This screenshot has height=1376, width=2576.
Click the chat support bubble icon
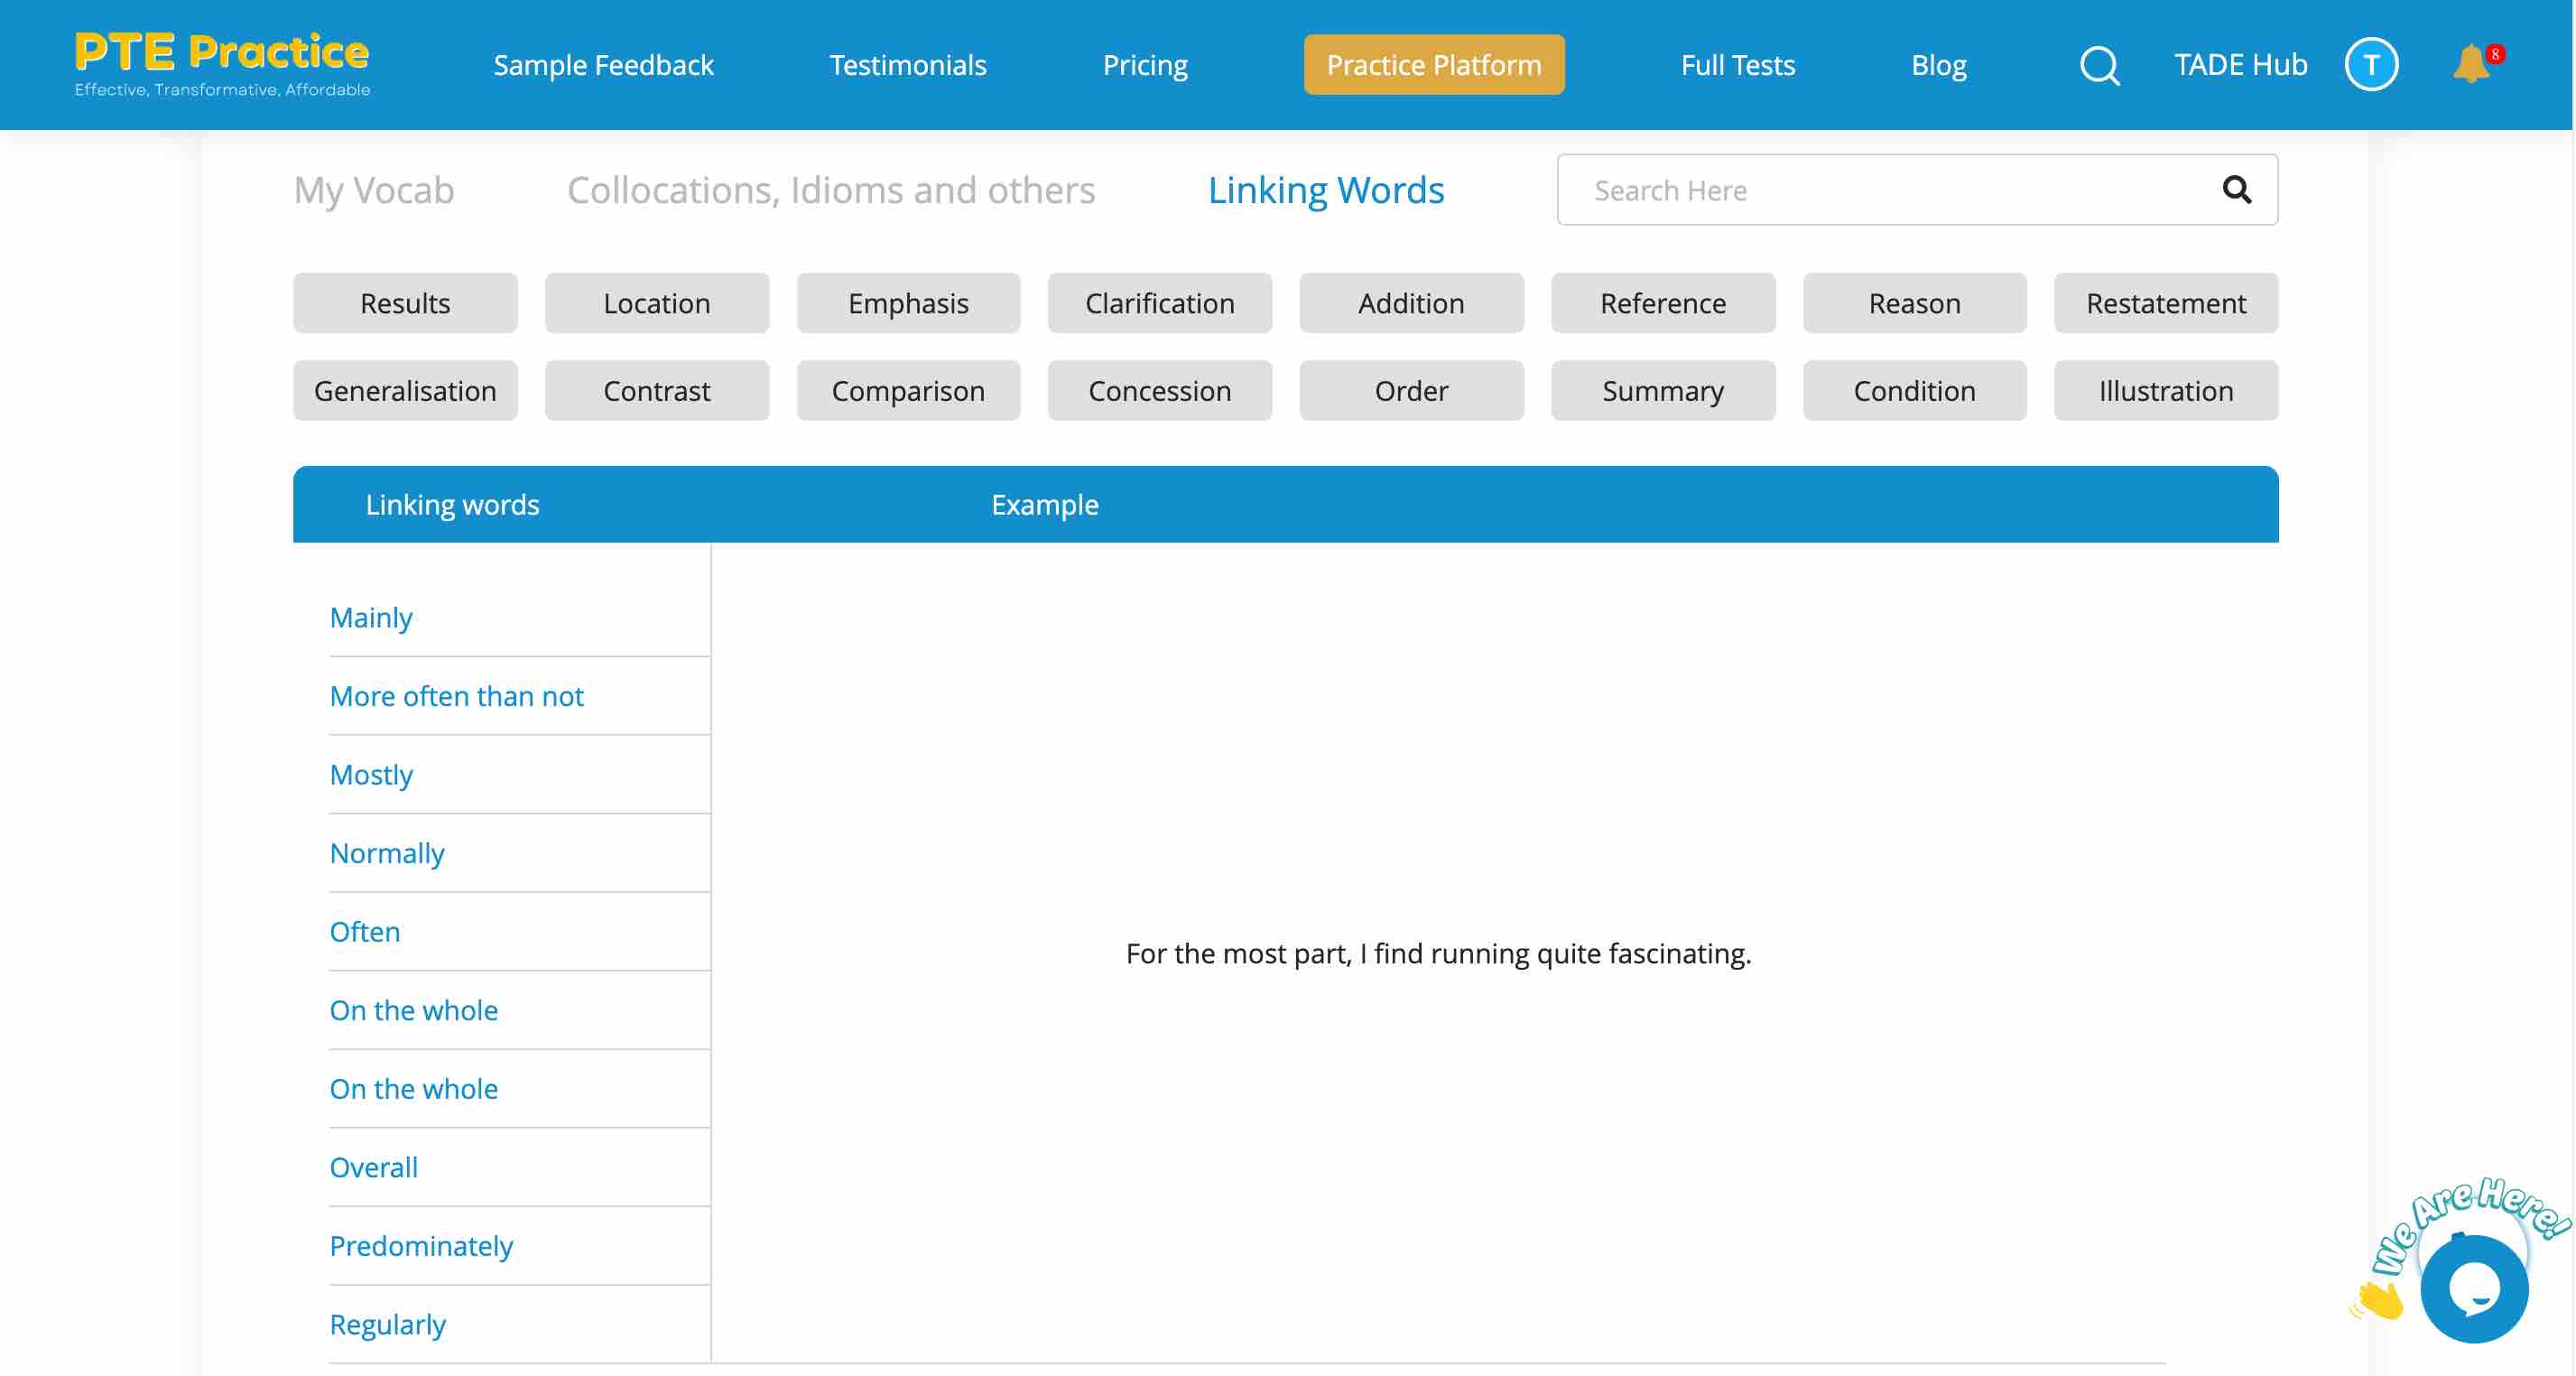2472,1291
